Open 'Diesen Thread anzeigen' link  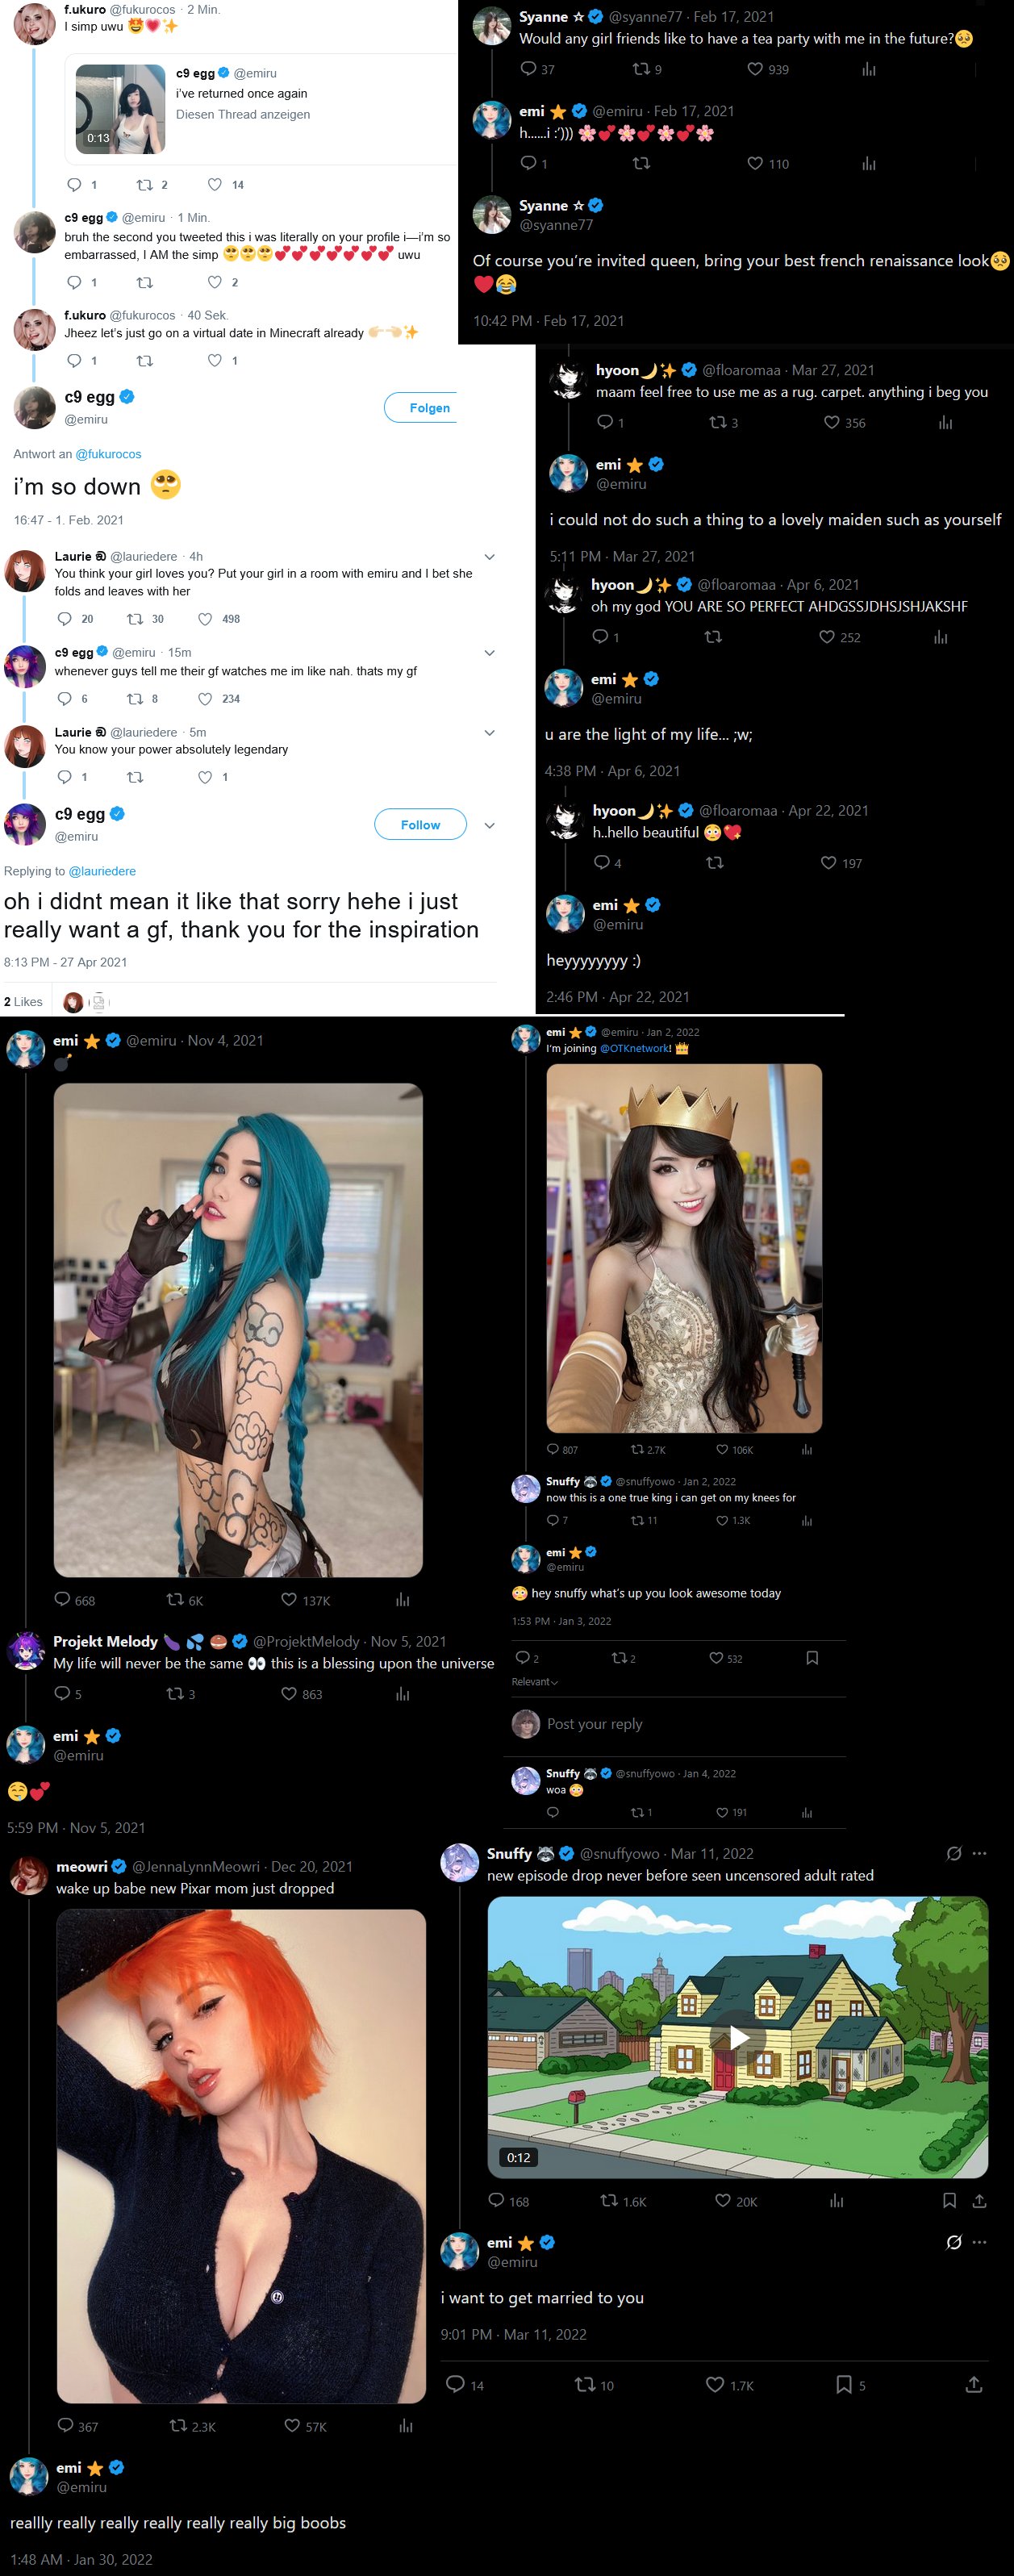tap(243, 114)
